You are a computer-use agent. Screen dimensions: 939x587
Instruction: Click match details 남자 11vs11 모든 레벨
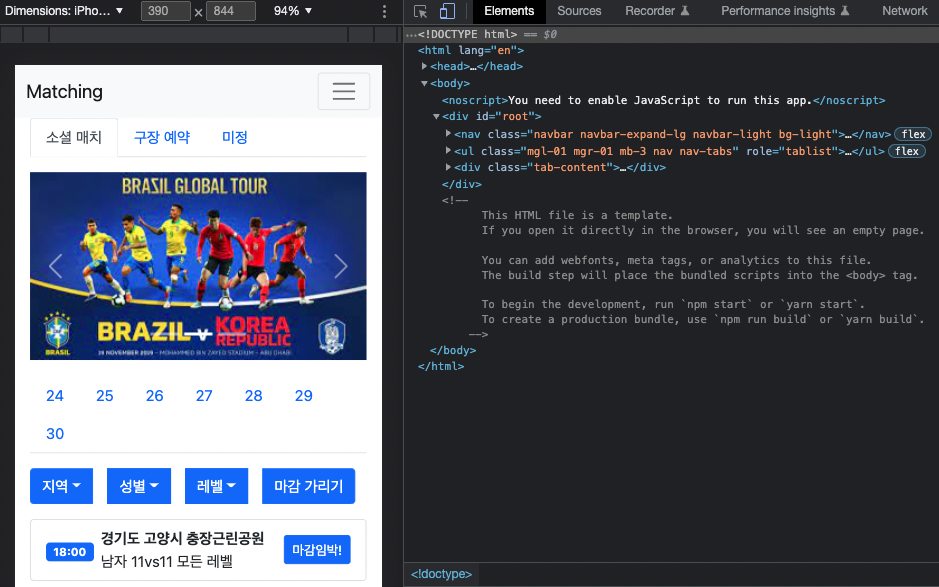point(167,561)
